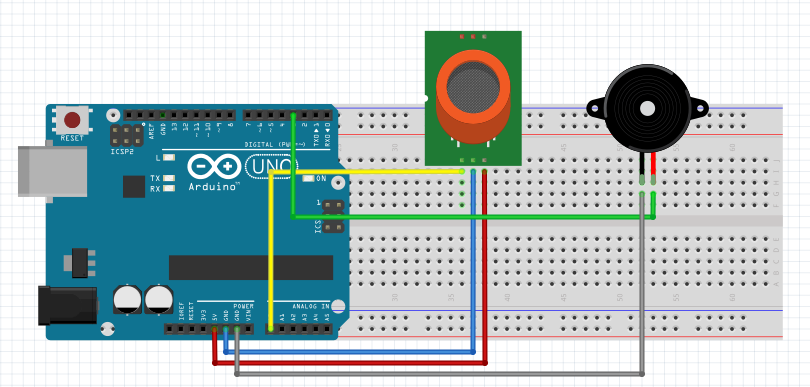Select the MQ gas sensor module
The height and width of the screenshot is (387, 810).
473,98
